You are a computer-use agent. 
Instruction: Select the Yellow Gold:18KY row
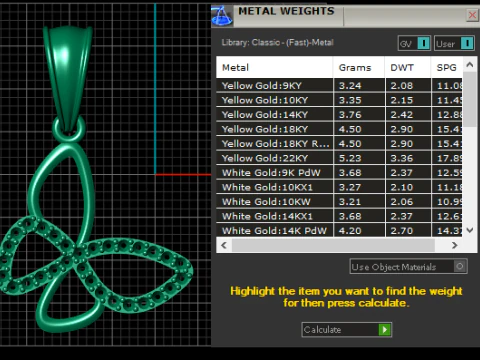(x=339, y=129)
